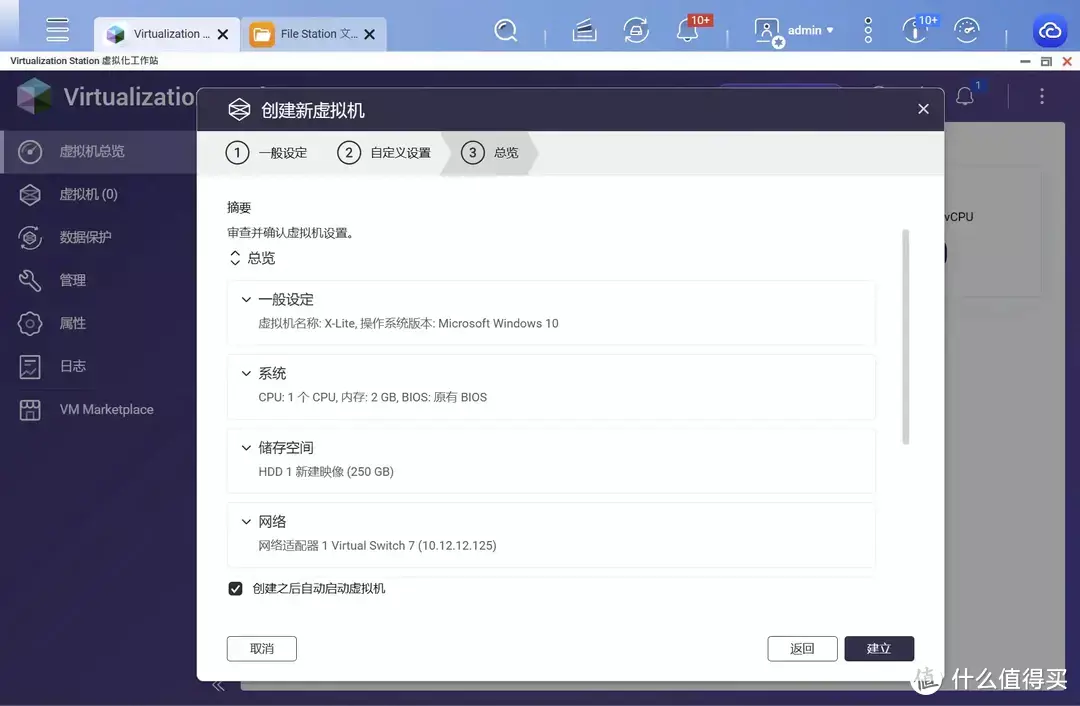Switch to the Virtualization Station taskbar tab
The width and height of the screenshot is (1080, 706).
click(167, 34)
